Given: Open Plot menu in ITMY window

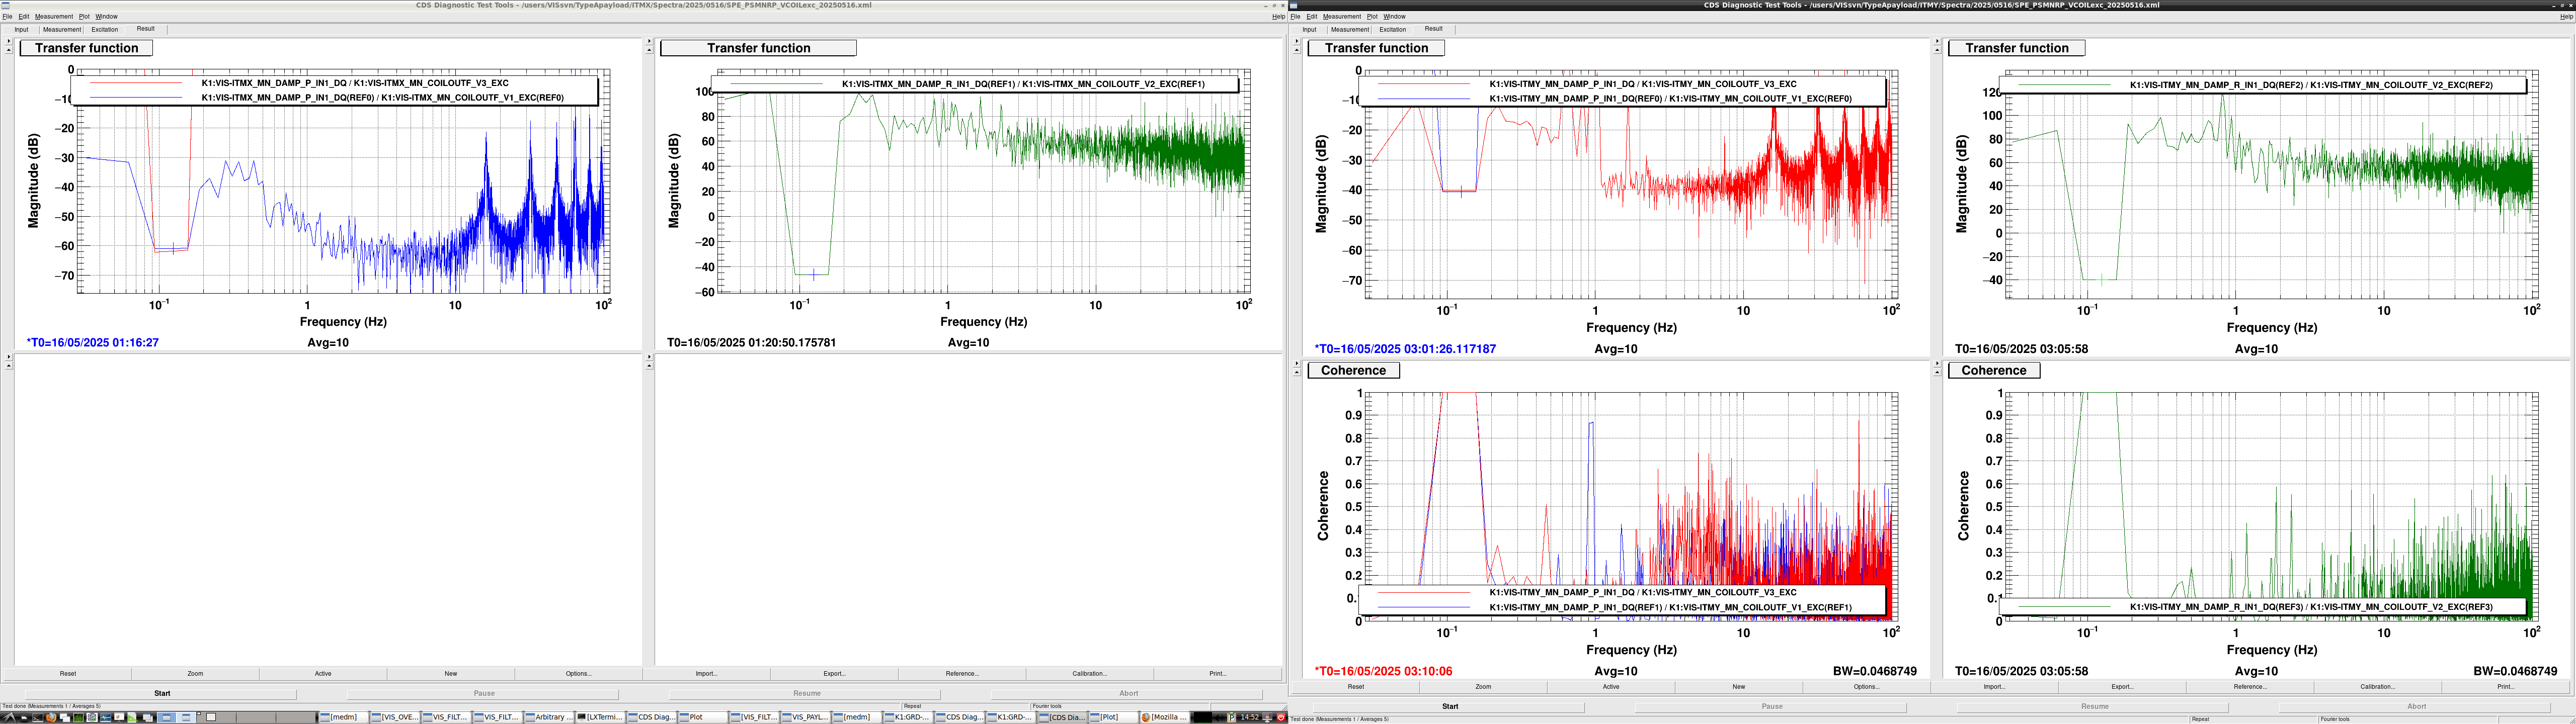Looking at the screenshot, I should (1372, 16).
